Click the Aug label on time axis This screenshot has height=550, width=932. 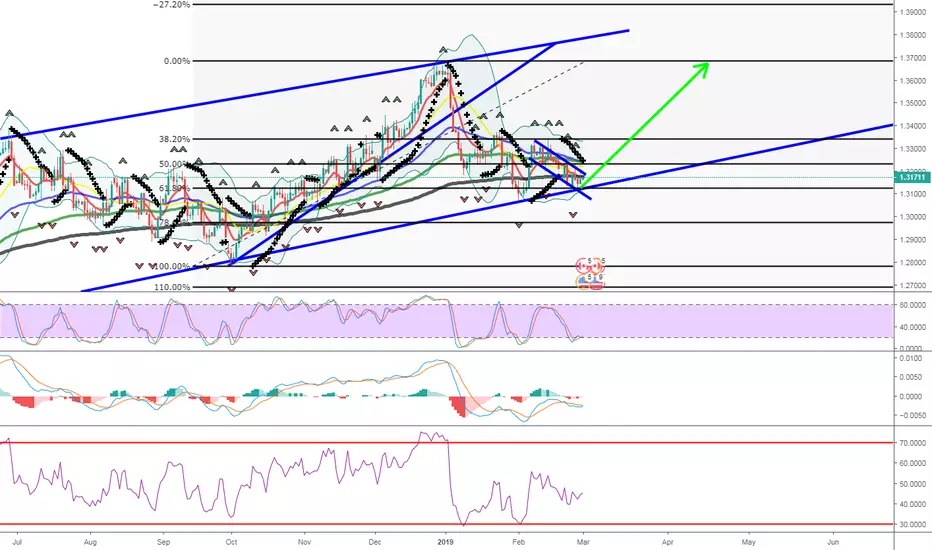[x=90, y=542]
